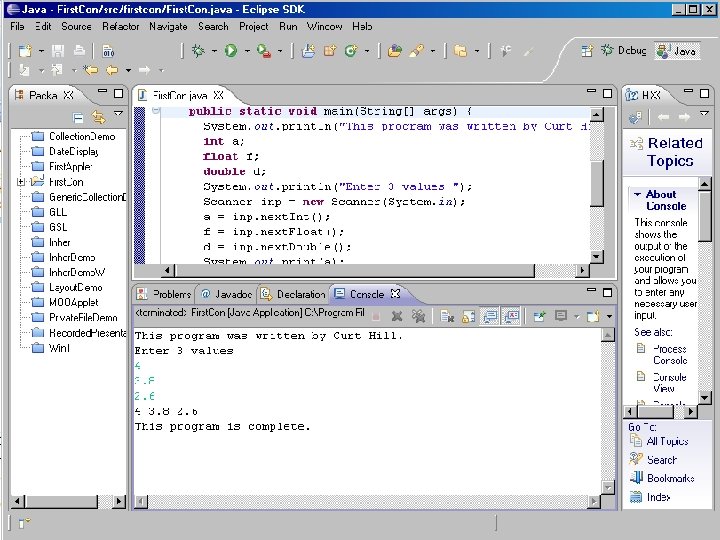Collapse all in the Package Explorer
The image size is (720, 540).
click(x=78, y=117)
